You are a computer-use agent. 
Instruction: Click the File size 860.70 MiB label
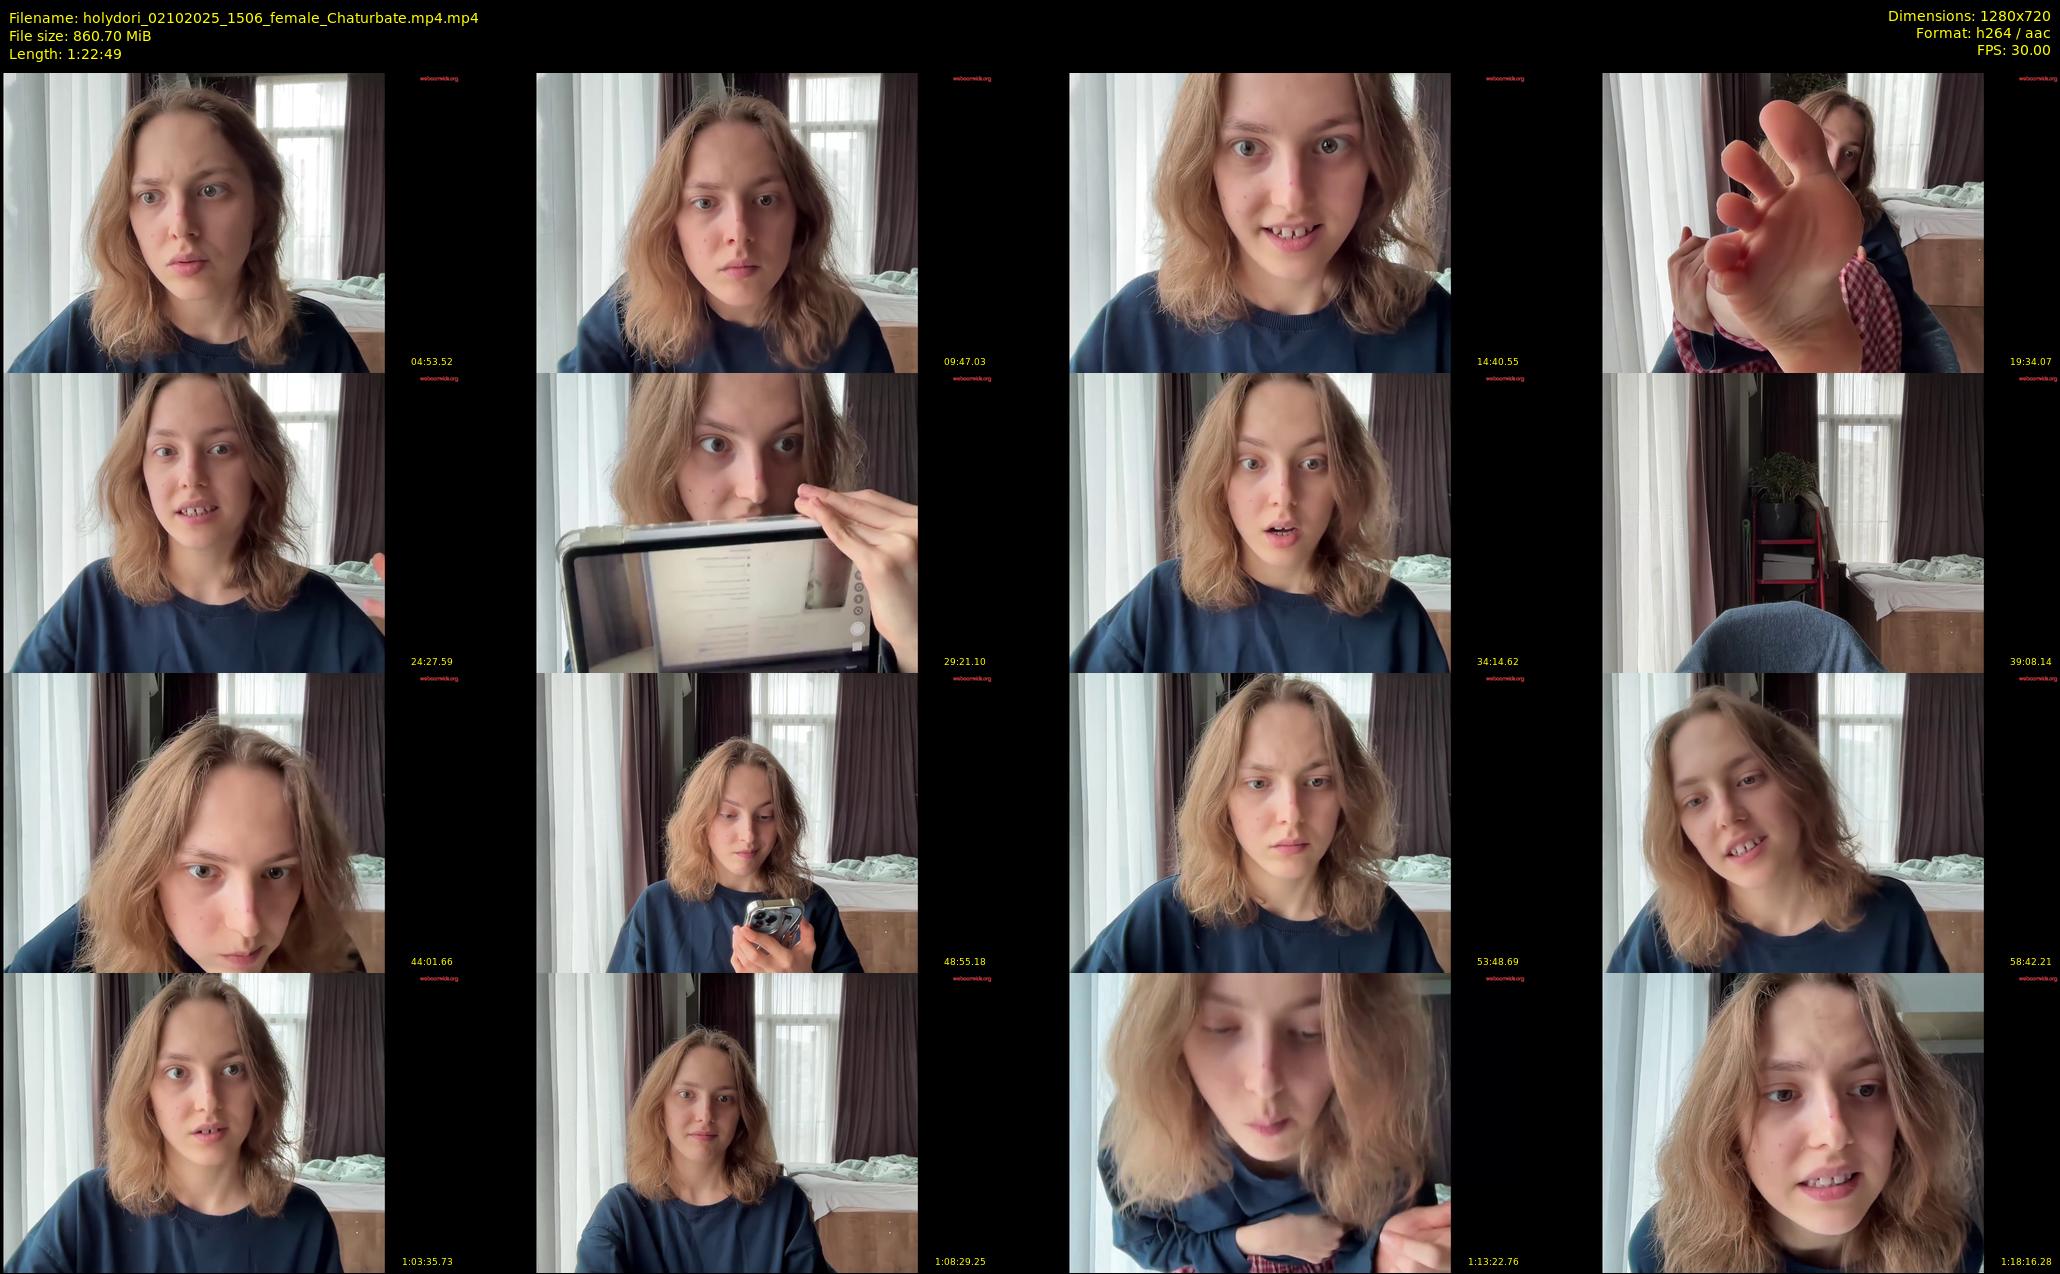coord(80,36)
